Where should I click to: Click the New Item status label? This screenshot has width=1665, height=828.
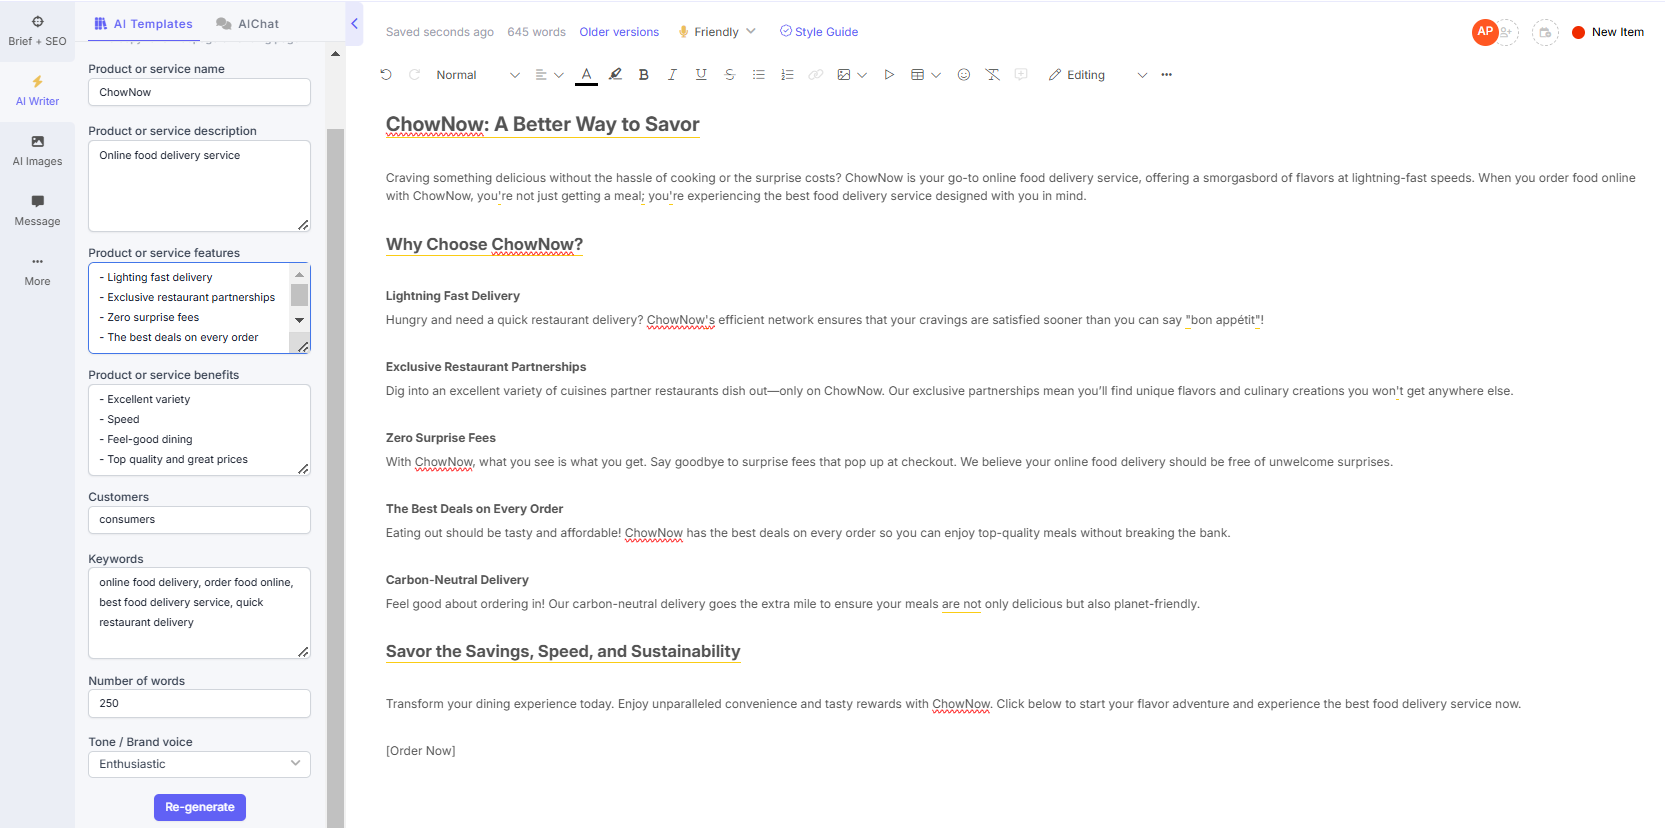coord(1608,32)
